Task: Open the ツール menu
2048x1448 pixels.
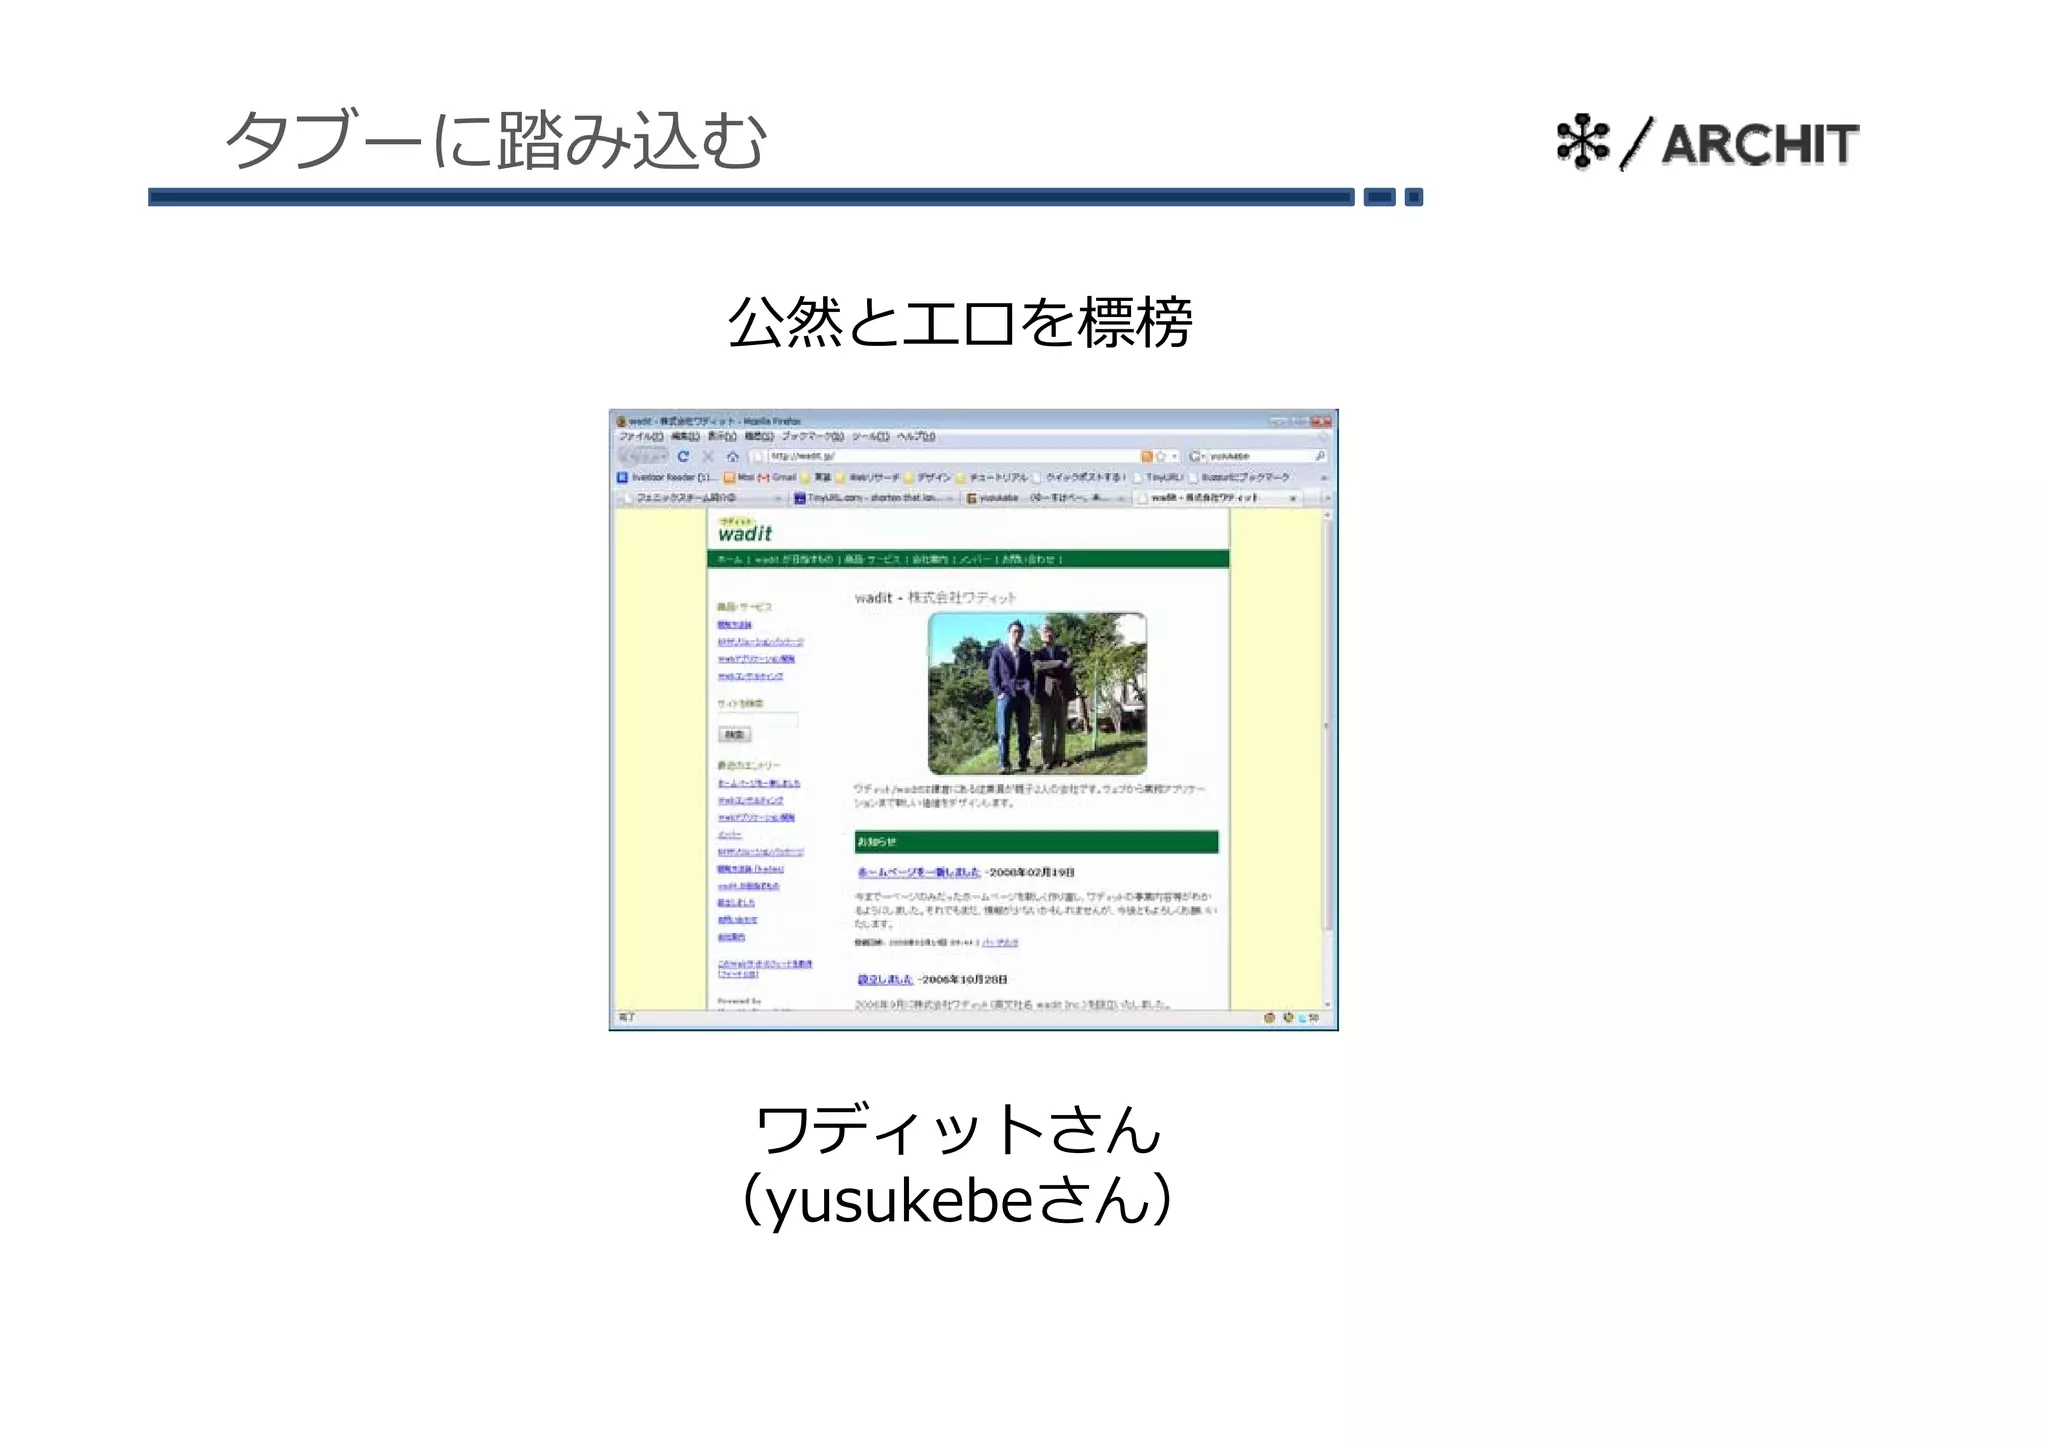Action: [870, 437]
